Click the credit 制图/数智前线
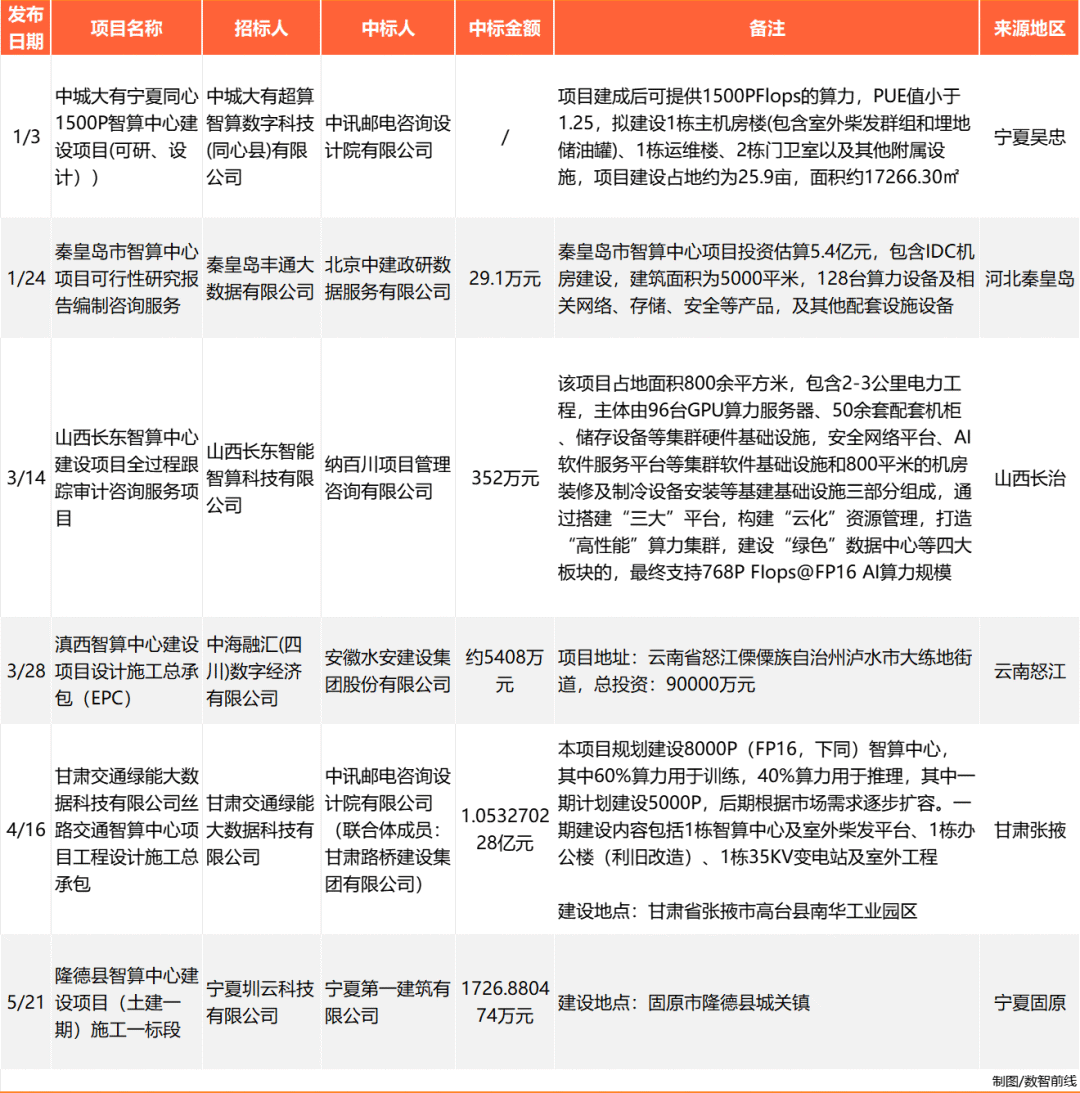Screen dimensions: 1080x1093 (1034, 1080)
